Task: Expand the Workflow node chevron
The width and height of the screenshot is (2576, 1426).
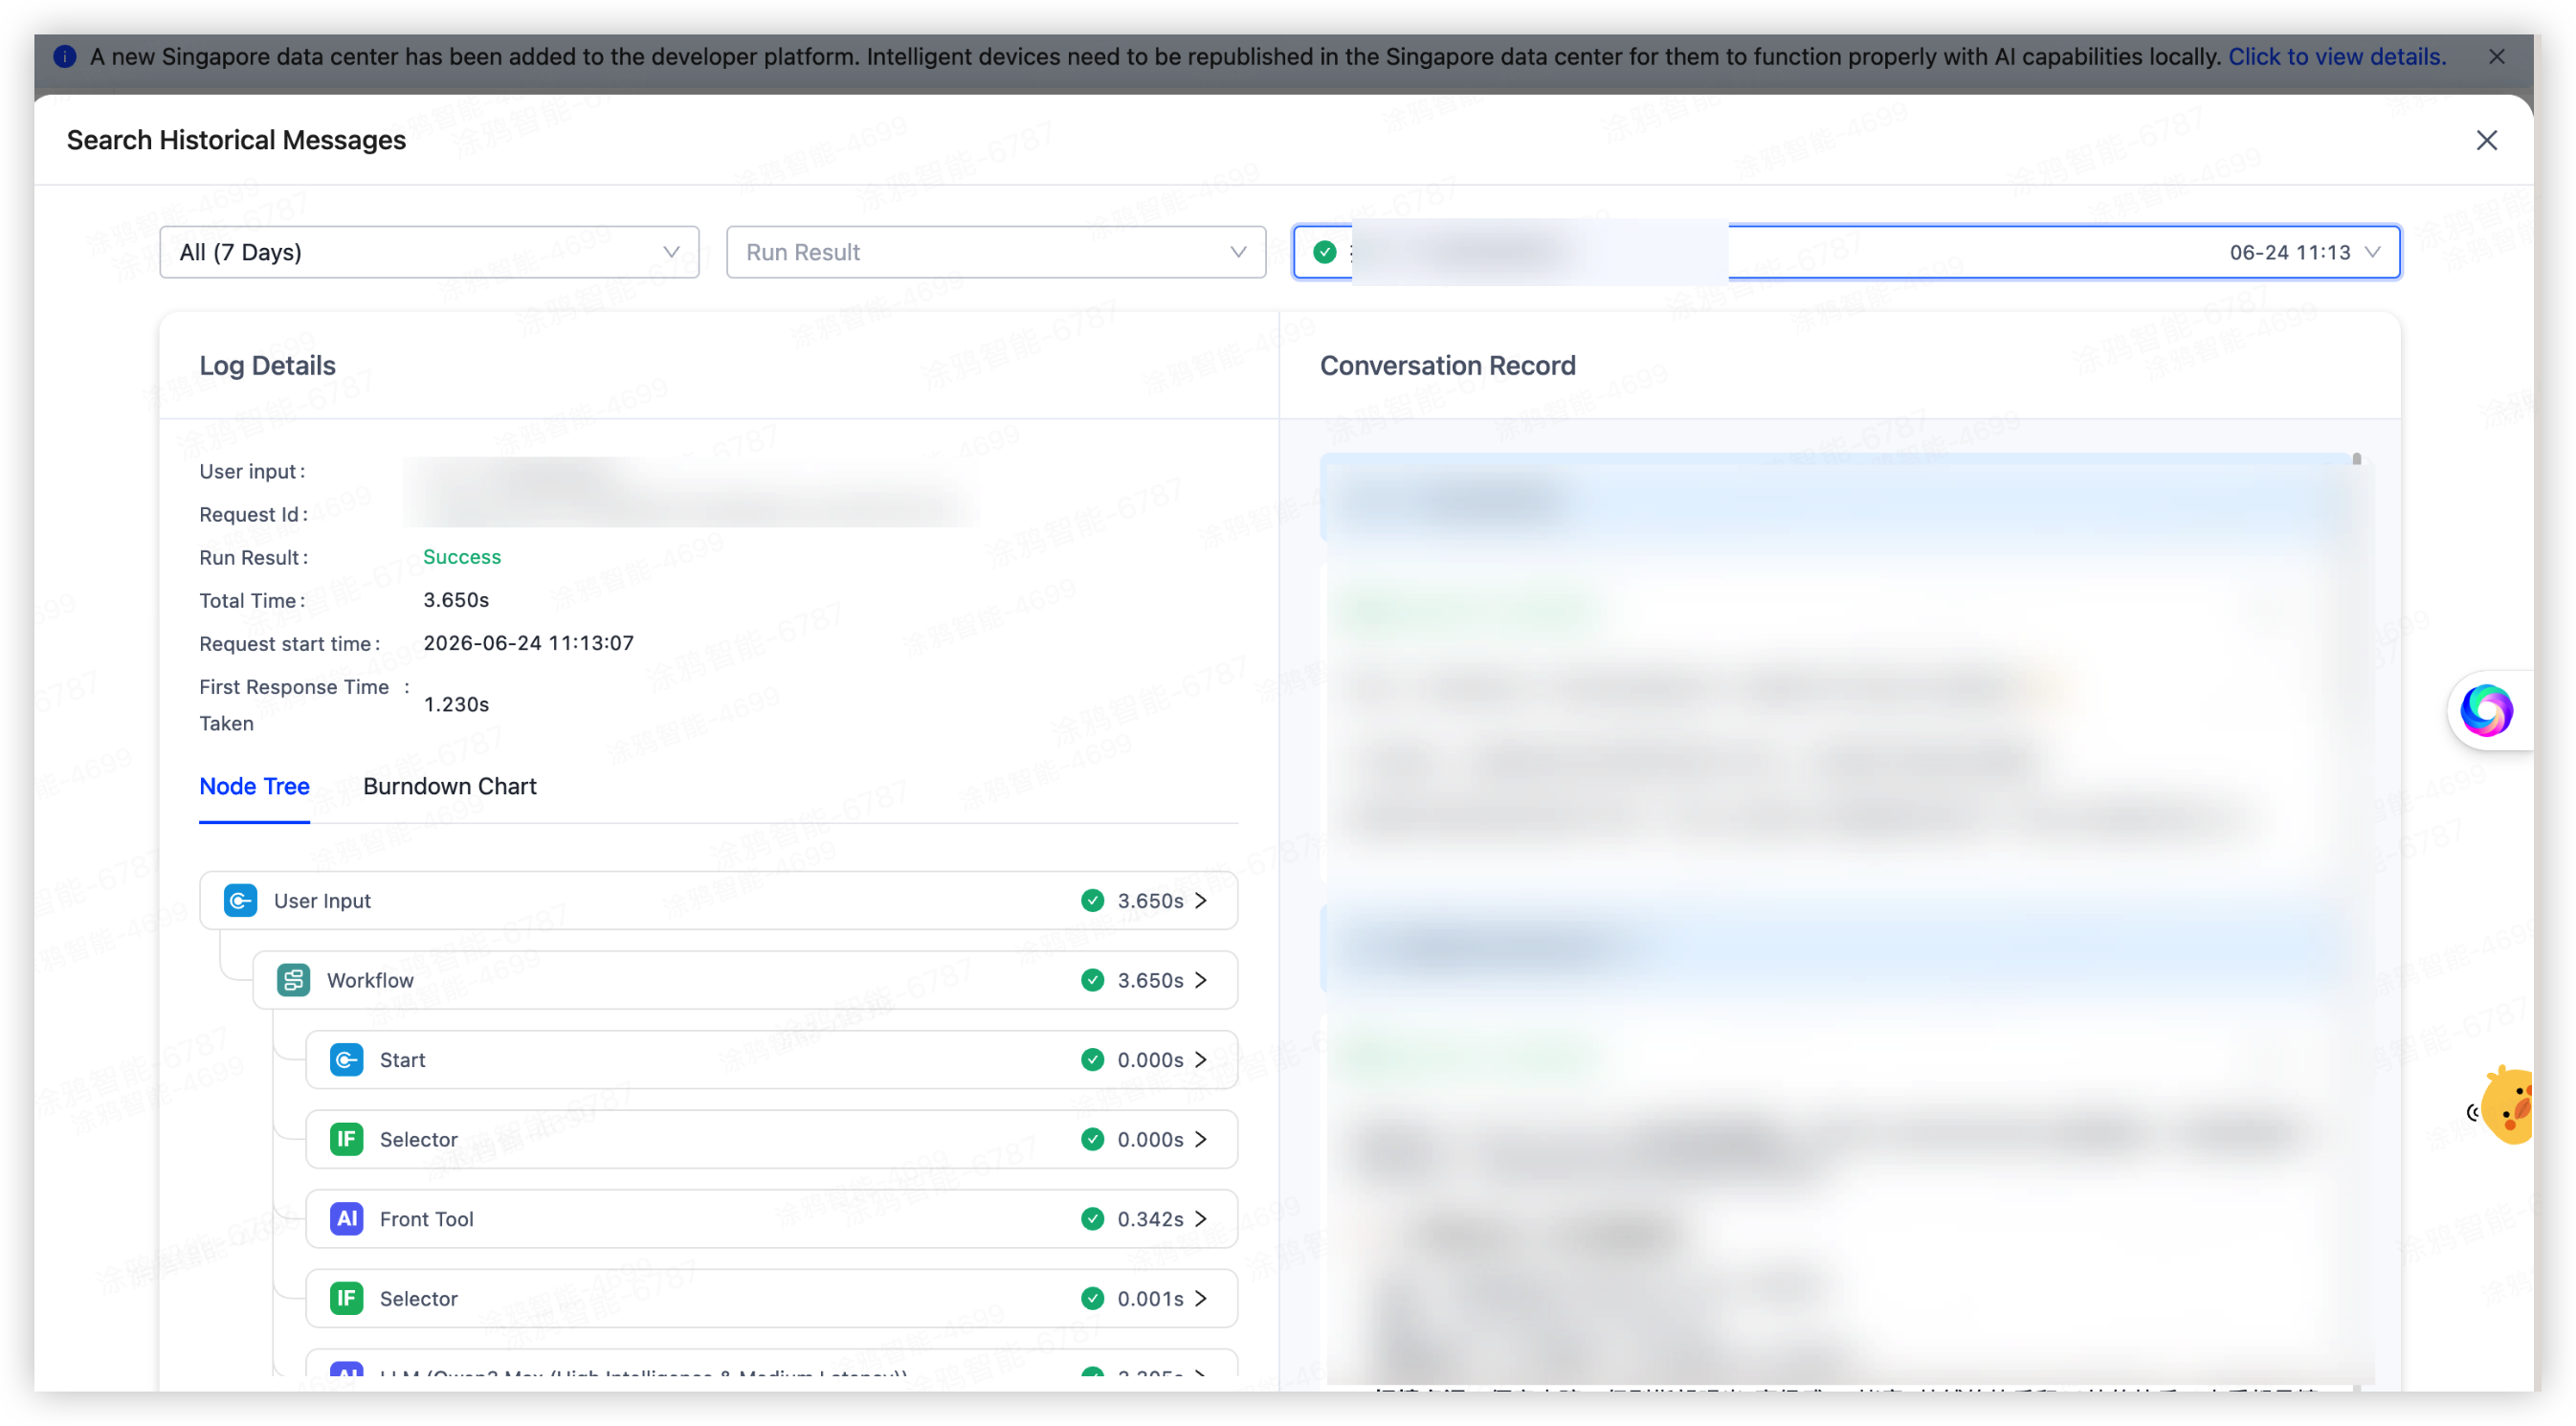Action: [1201, 980]
